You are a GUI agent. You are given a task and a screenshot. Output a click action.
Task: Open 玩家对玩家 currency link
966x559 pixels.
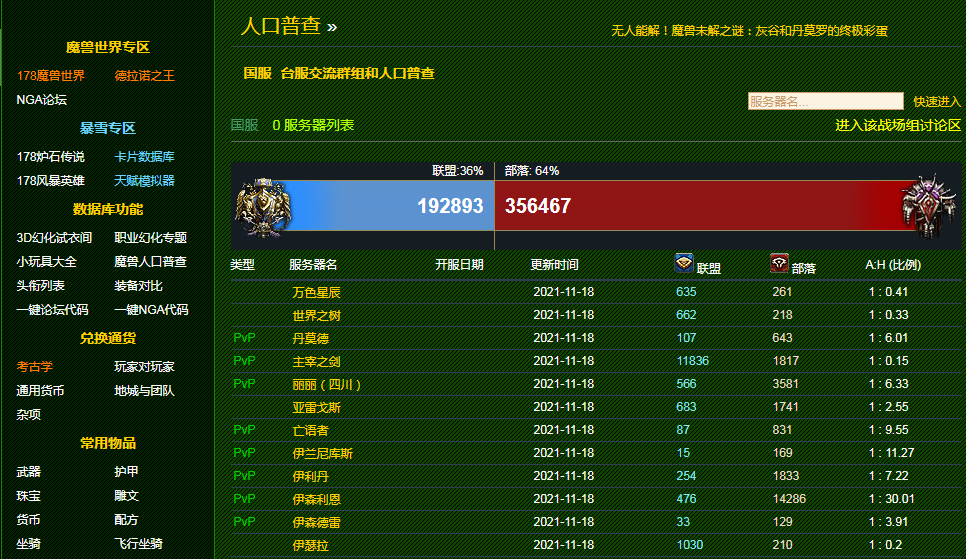[x=144, y=367]
